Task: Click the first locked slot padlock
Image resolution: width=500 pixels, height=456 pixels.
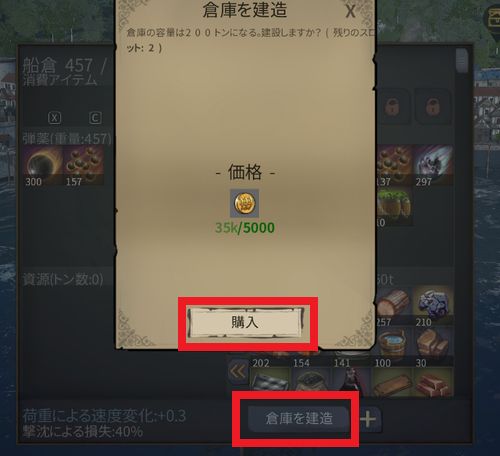Action: coord(393,107)
